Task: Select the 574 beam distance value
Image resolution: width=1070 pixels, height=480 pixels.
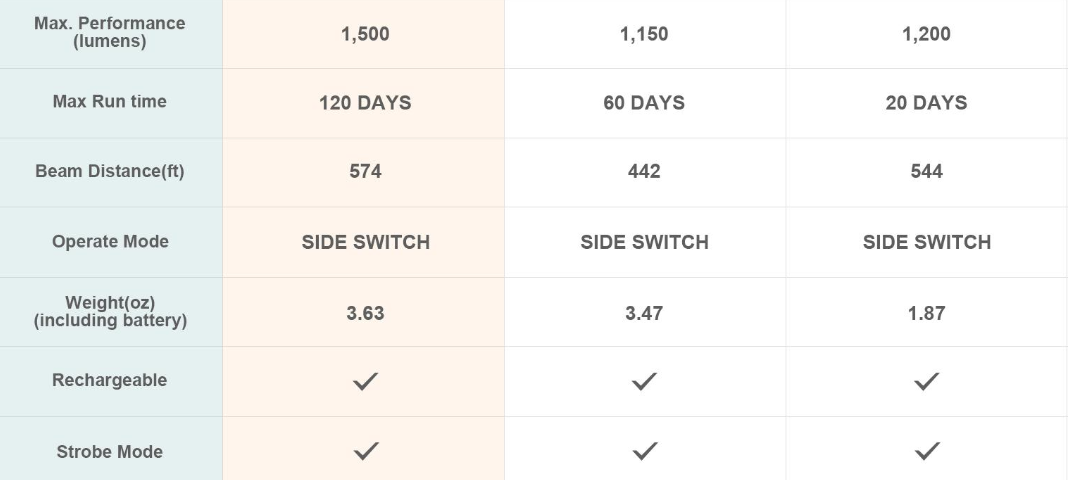Action: pyautogui.click(x=365, y=172)
